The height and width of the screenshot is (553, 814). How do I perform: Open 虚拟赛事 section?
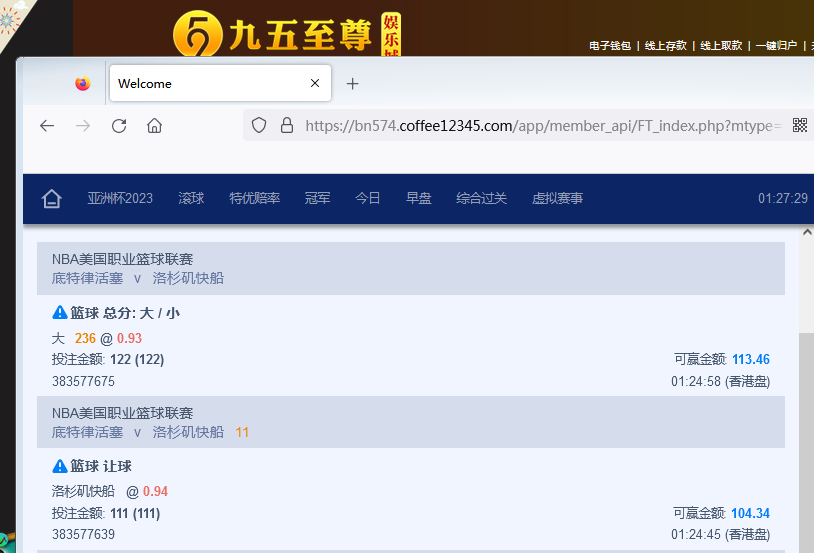coord(557,199)
